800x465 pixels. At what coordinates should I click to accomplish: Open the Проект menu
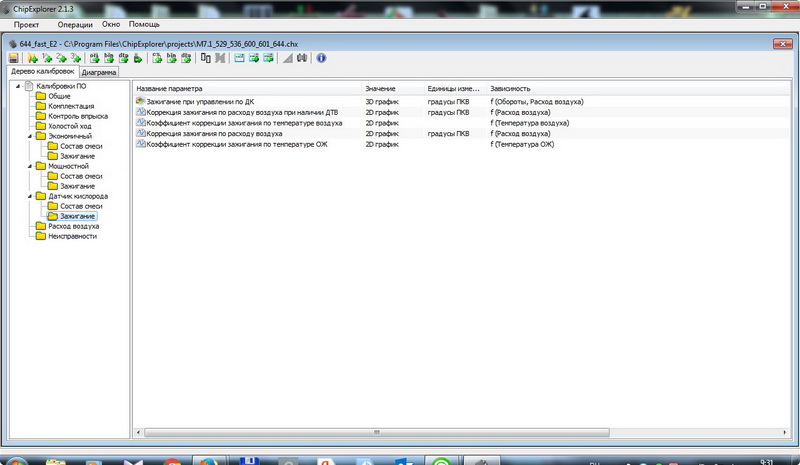pos(26,22)
